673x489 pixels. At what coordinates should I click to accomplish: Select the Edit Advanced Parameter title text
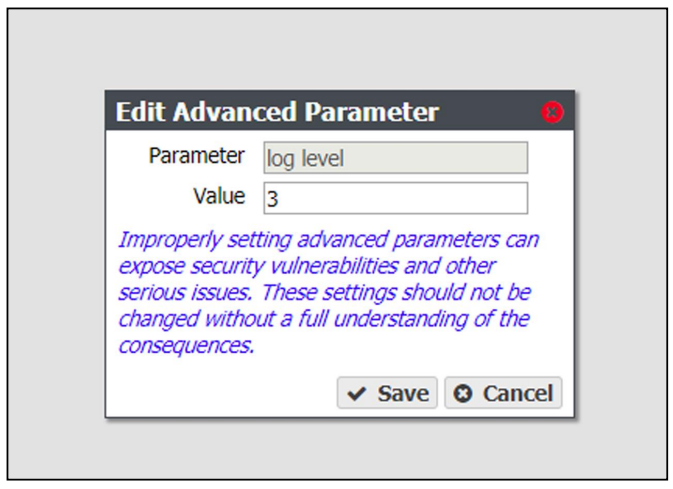(277, 112)
